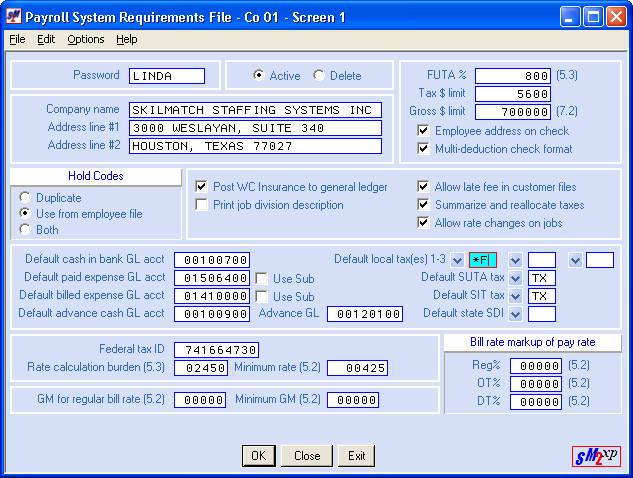Click the Federal tax ID field

pyautogui.click(x=216, y=350)
